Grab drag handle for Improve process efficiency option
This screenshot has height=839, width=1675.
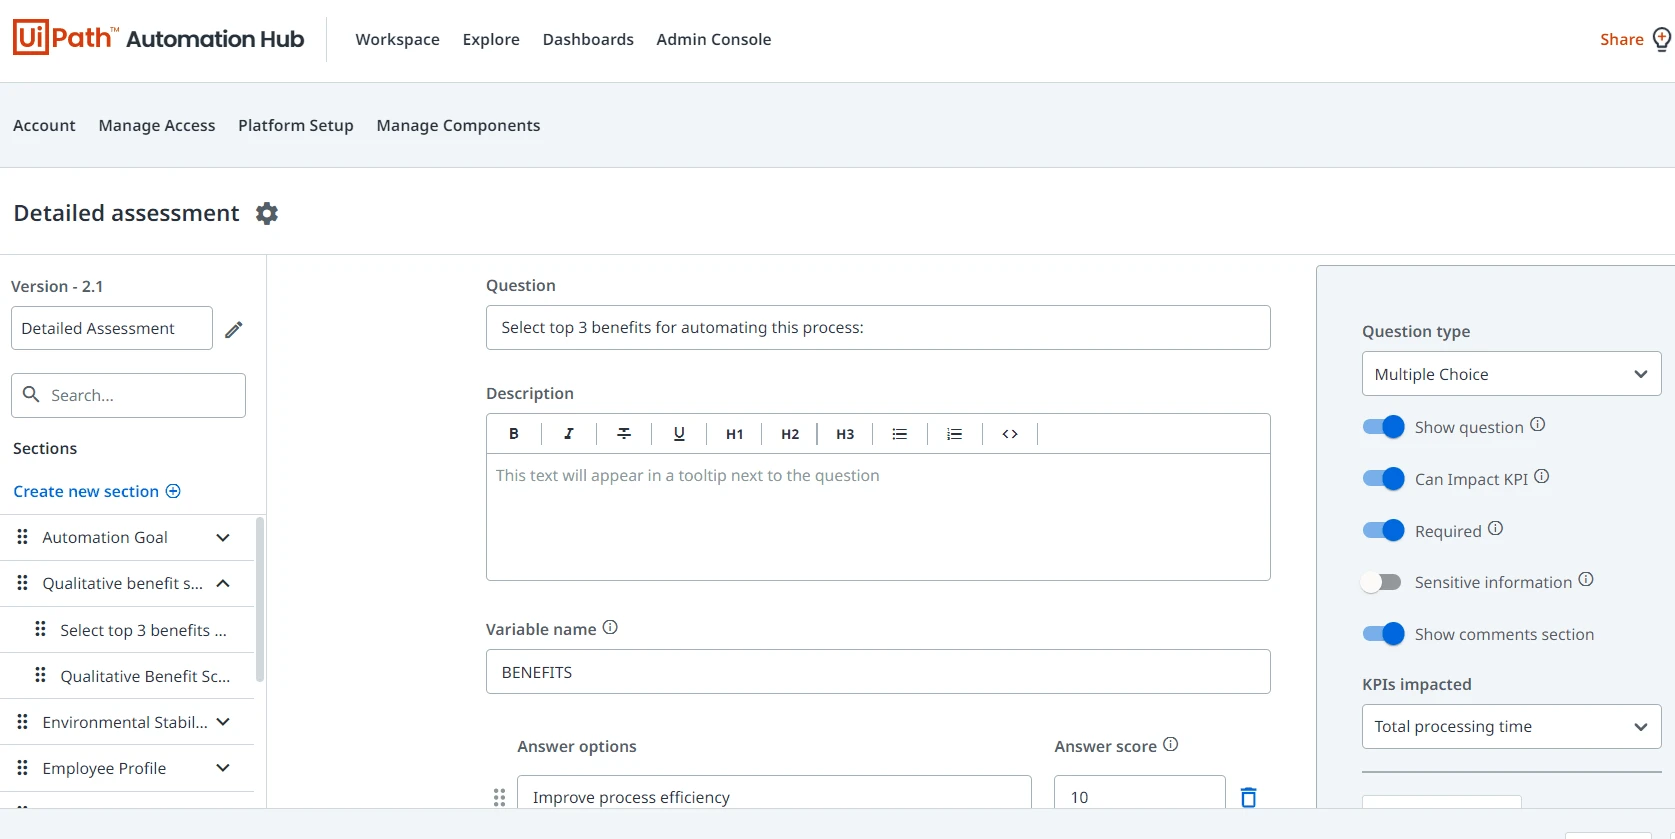pyautogui.click(x=500, y=797)
